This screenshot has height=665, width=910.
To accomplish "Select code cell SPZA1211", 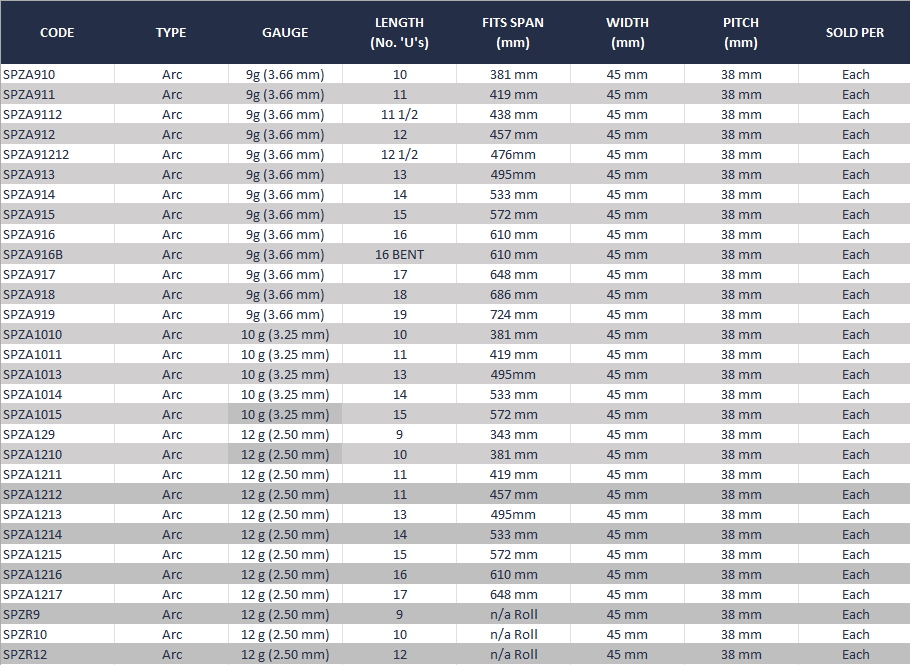I will click(x=57, y=475).
